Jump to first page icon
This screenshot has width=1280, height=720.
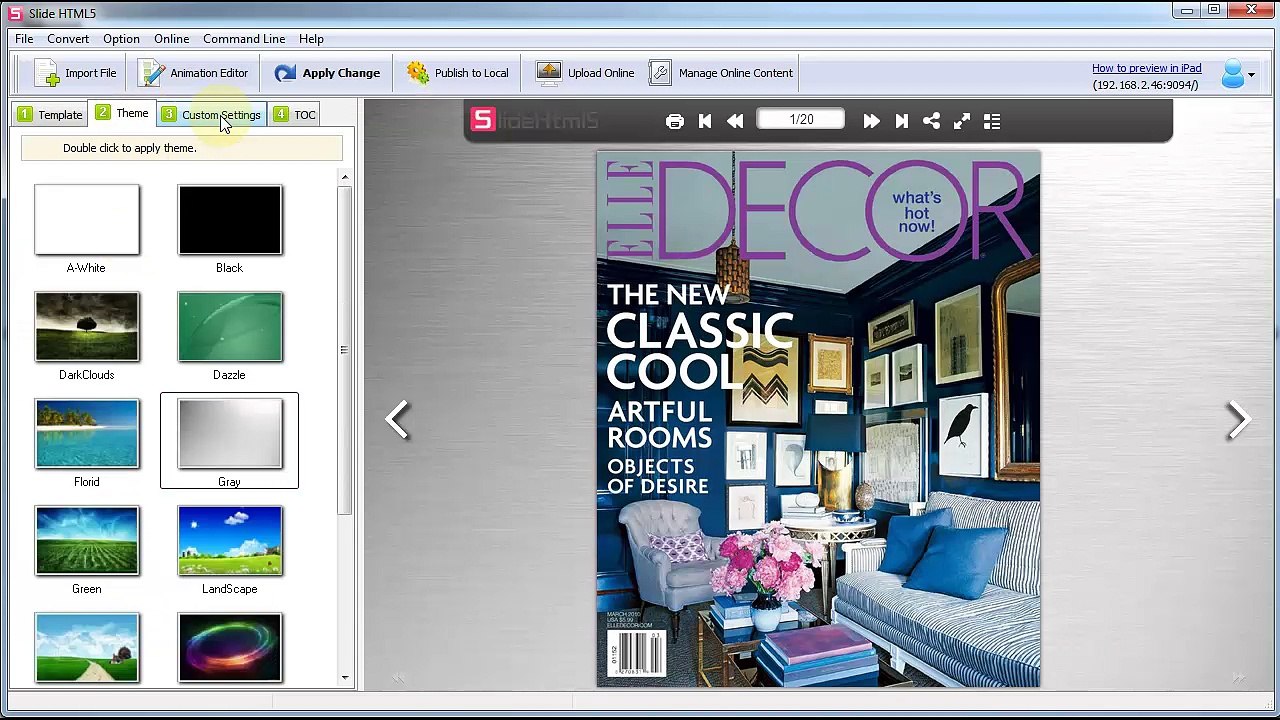(x=705, y=121)
